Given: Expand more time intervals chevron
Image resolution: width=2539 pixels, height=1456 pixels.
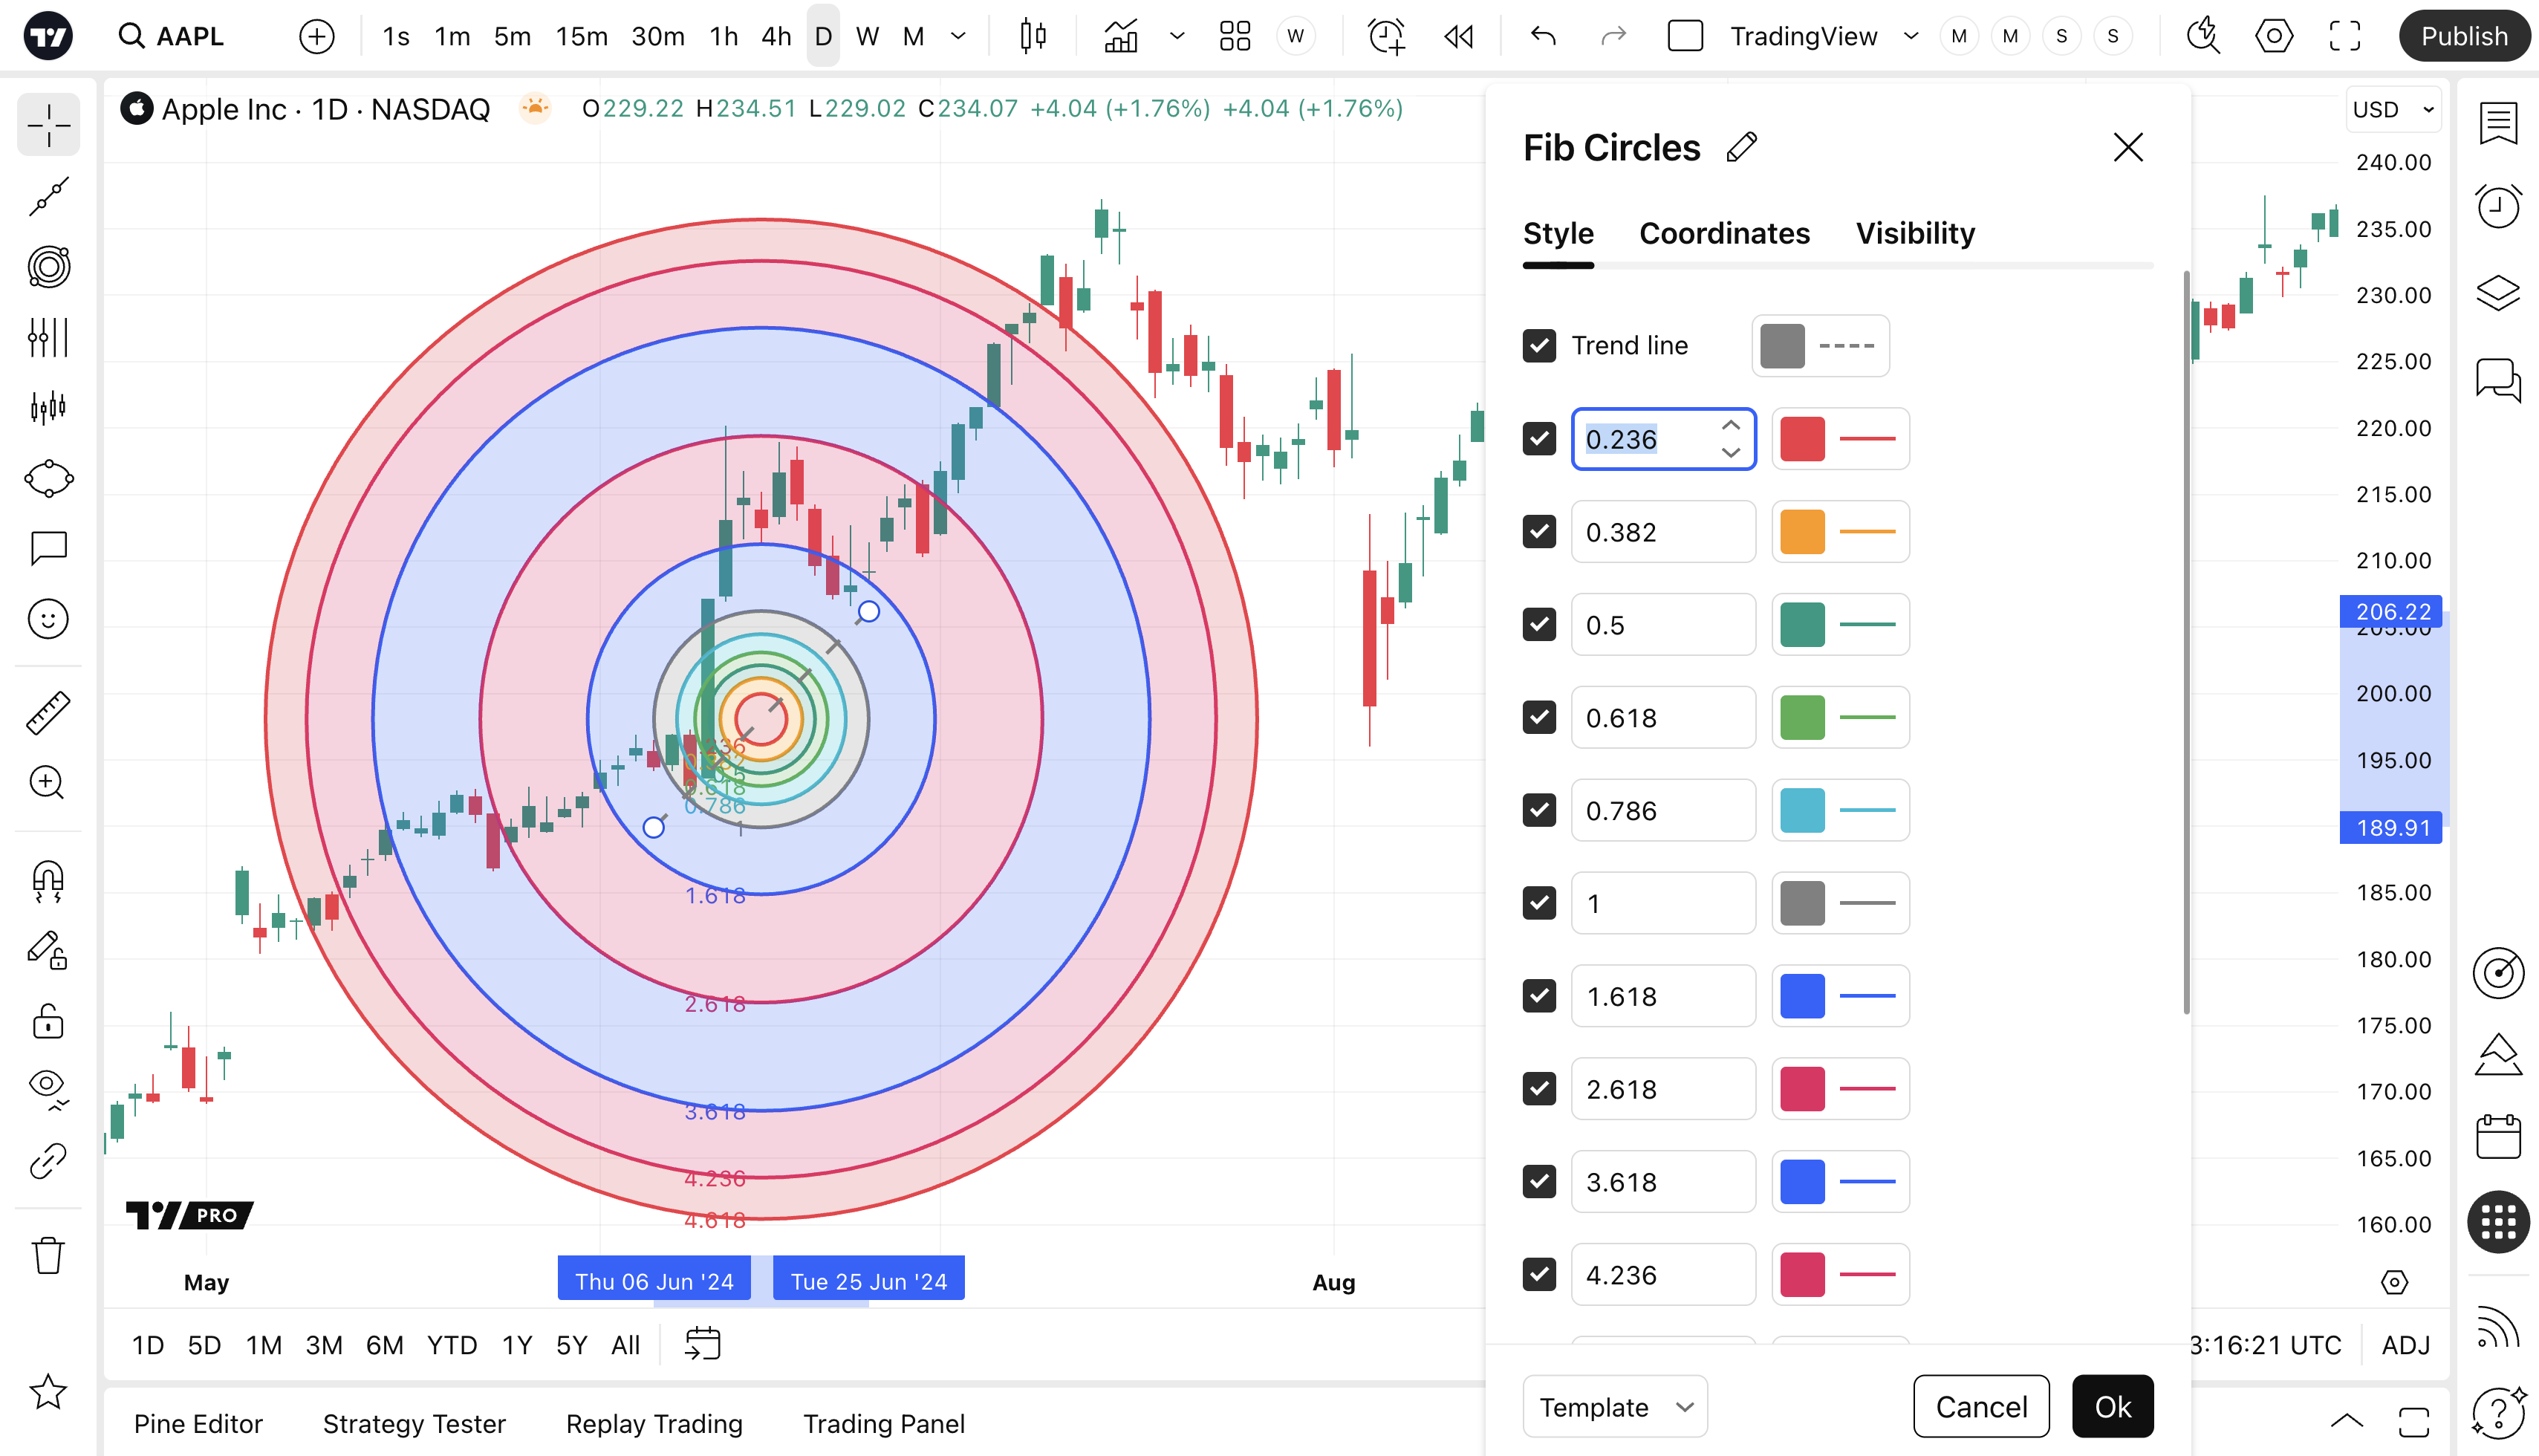Looking at the screenshot, I should tap(958, 37).
